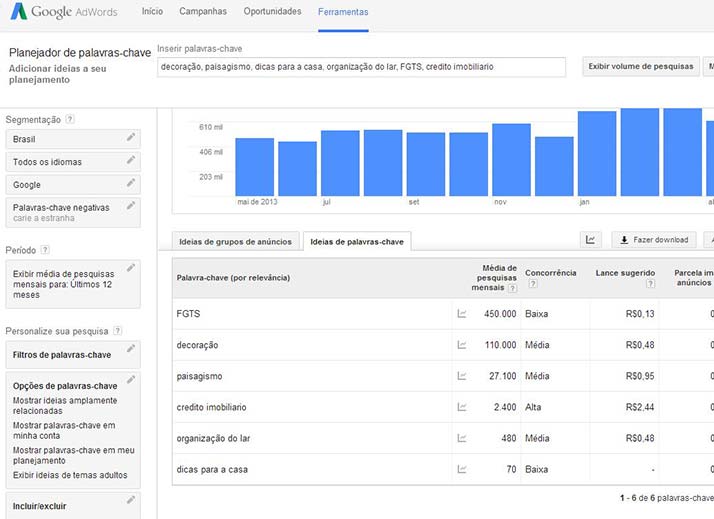This screenshot has height=519, width=714.
Task: Open Segmentação help question mark
Action: point(70,119)
